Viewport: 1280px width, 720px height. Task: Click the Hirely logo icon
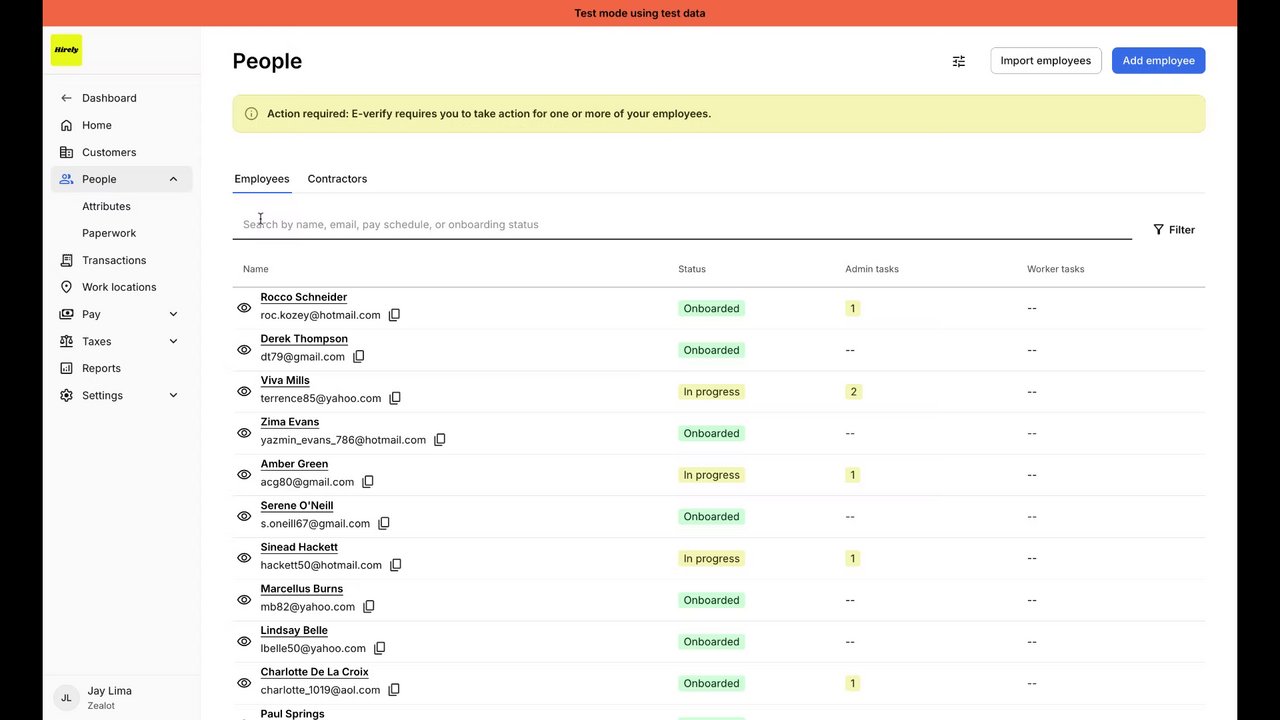66,50
